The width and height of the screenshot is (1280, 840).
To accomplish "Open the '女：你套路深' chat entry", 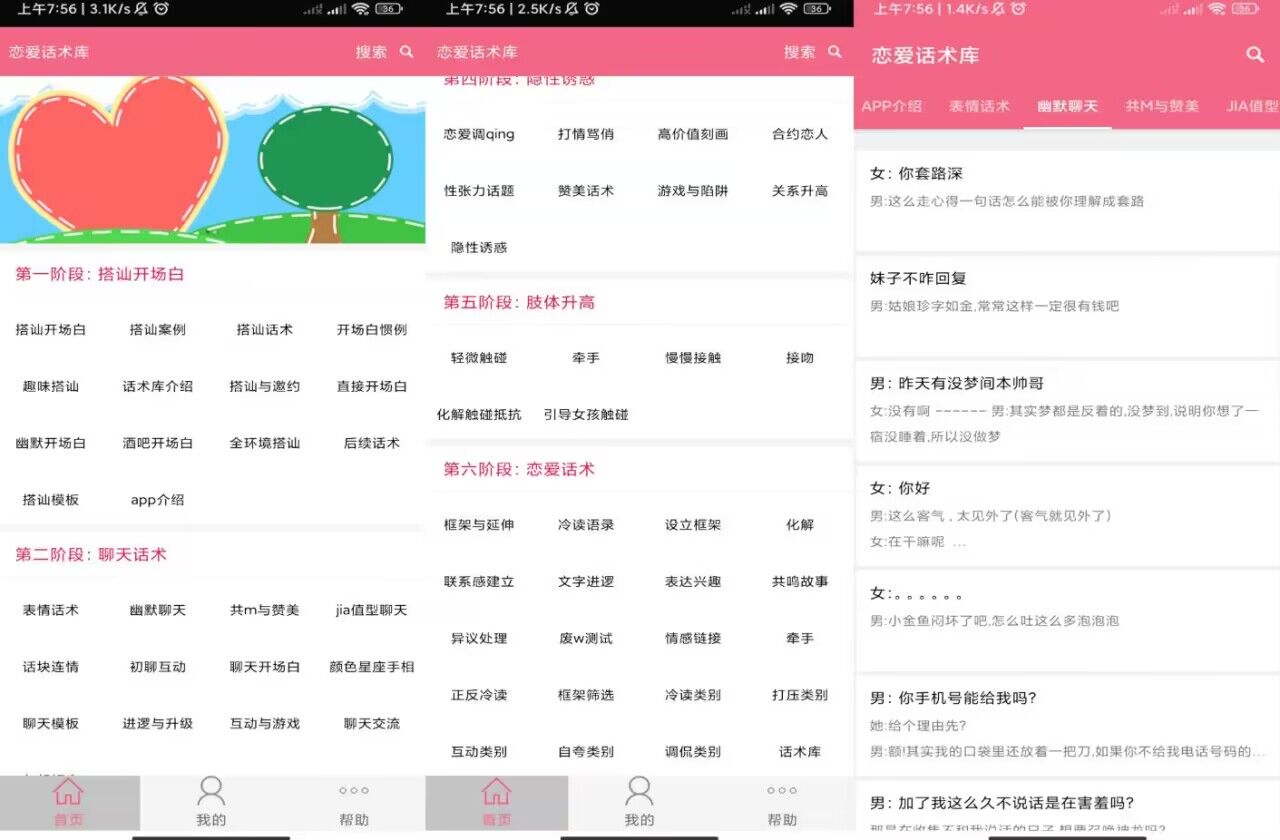I will (x=1067, y=200).
